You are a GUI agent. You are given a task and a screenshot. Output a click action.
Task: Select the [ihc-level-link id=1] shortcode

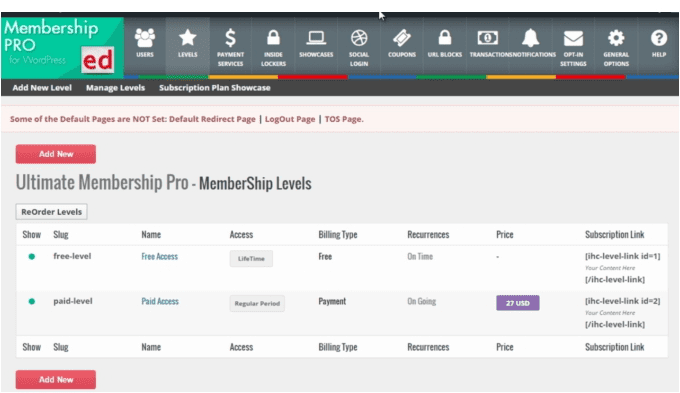(622, 256)
